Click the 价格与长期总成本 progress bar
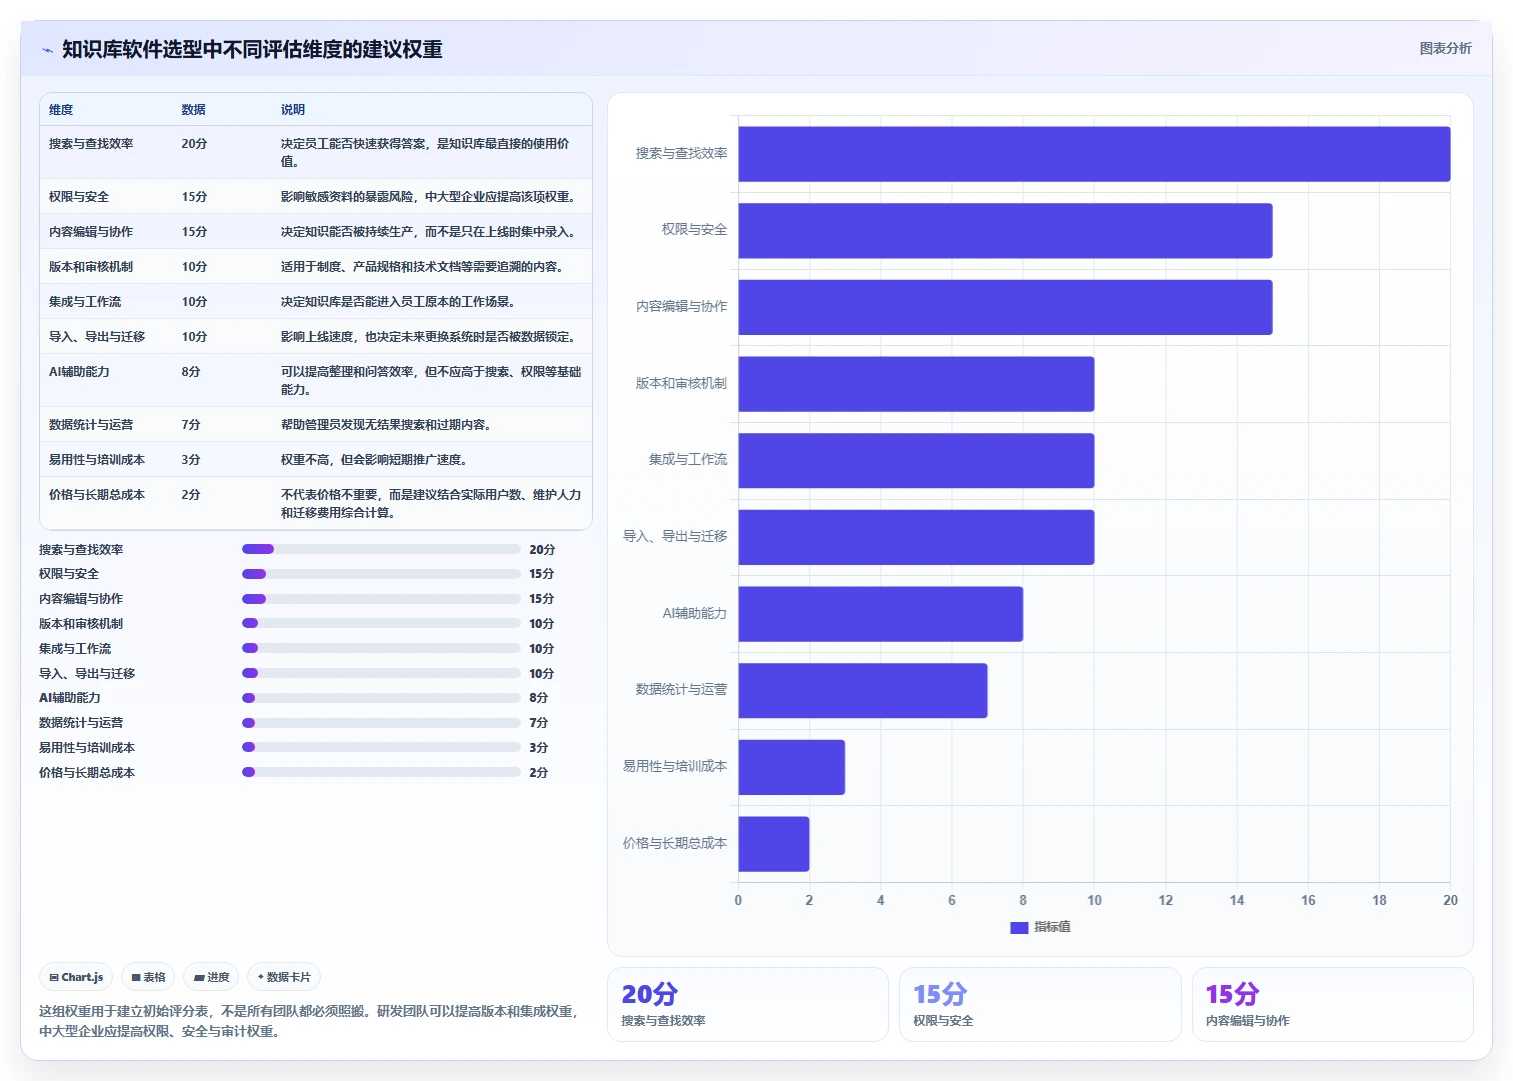The width and height of the screenshot is (1513, 1081). click(381, 772)
